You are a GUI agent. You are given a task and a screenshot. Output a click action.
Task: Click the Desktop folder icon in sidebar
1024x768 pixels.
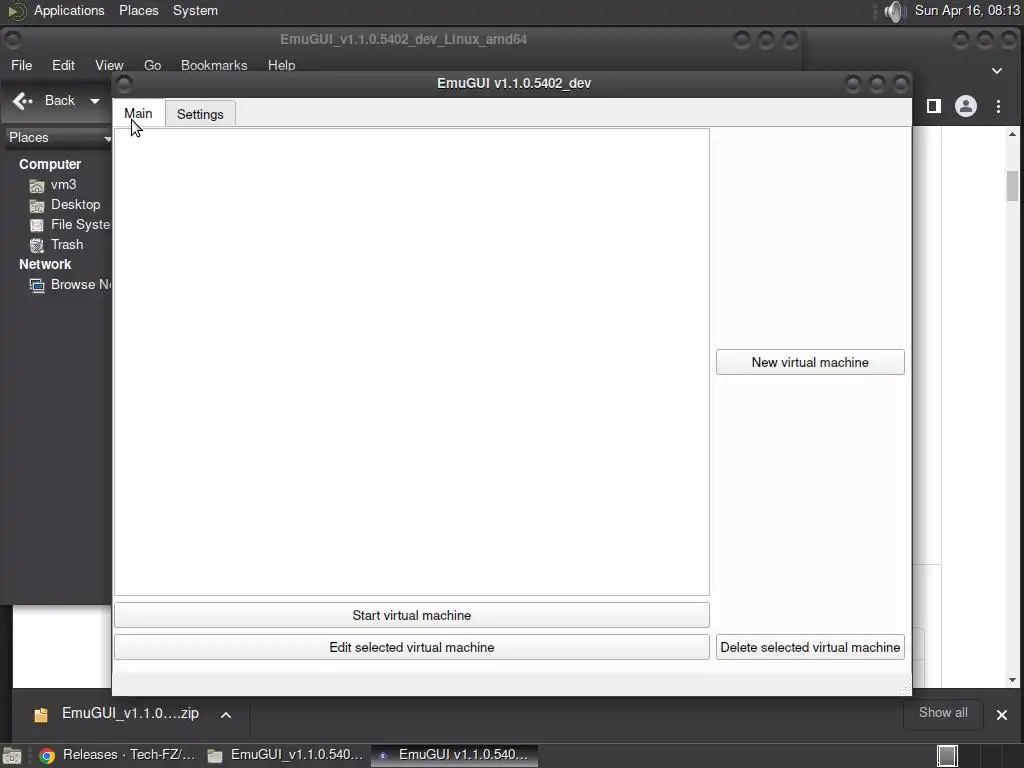coord(37,206)
